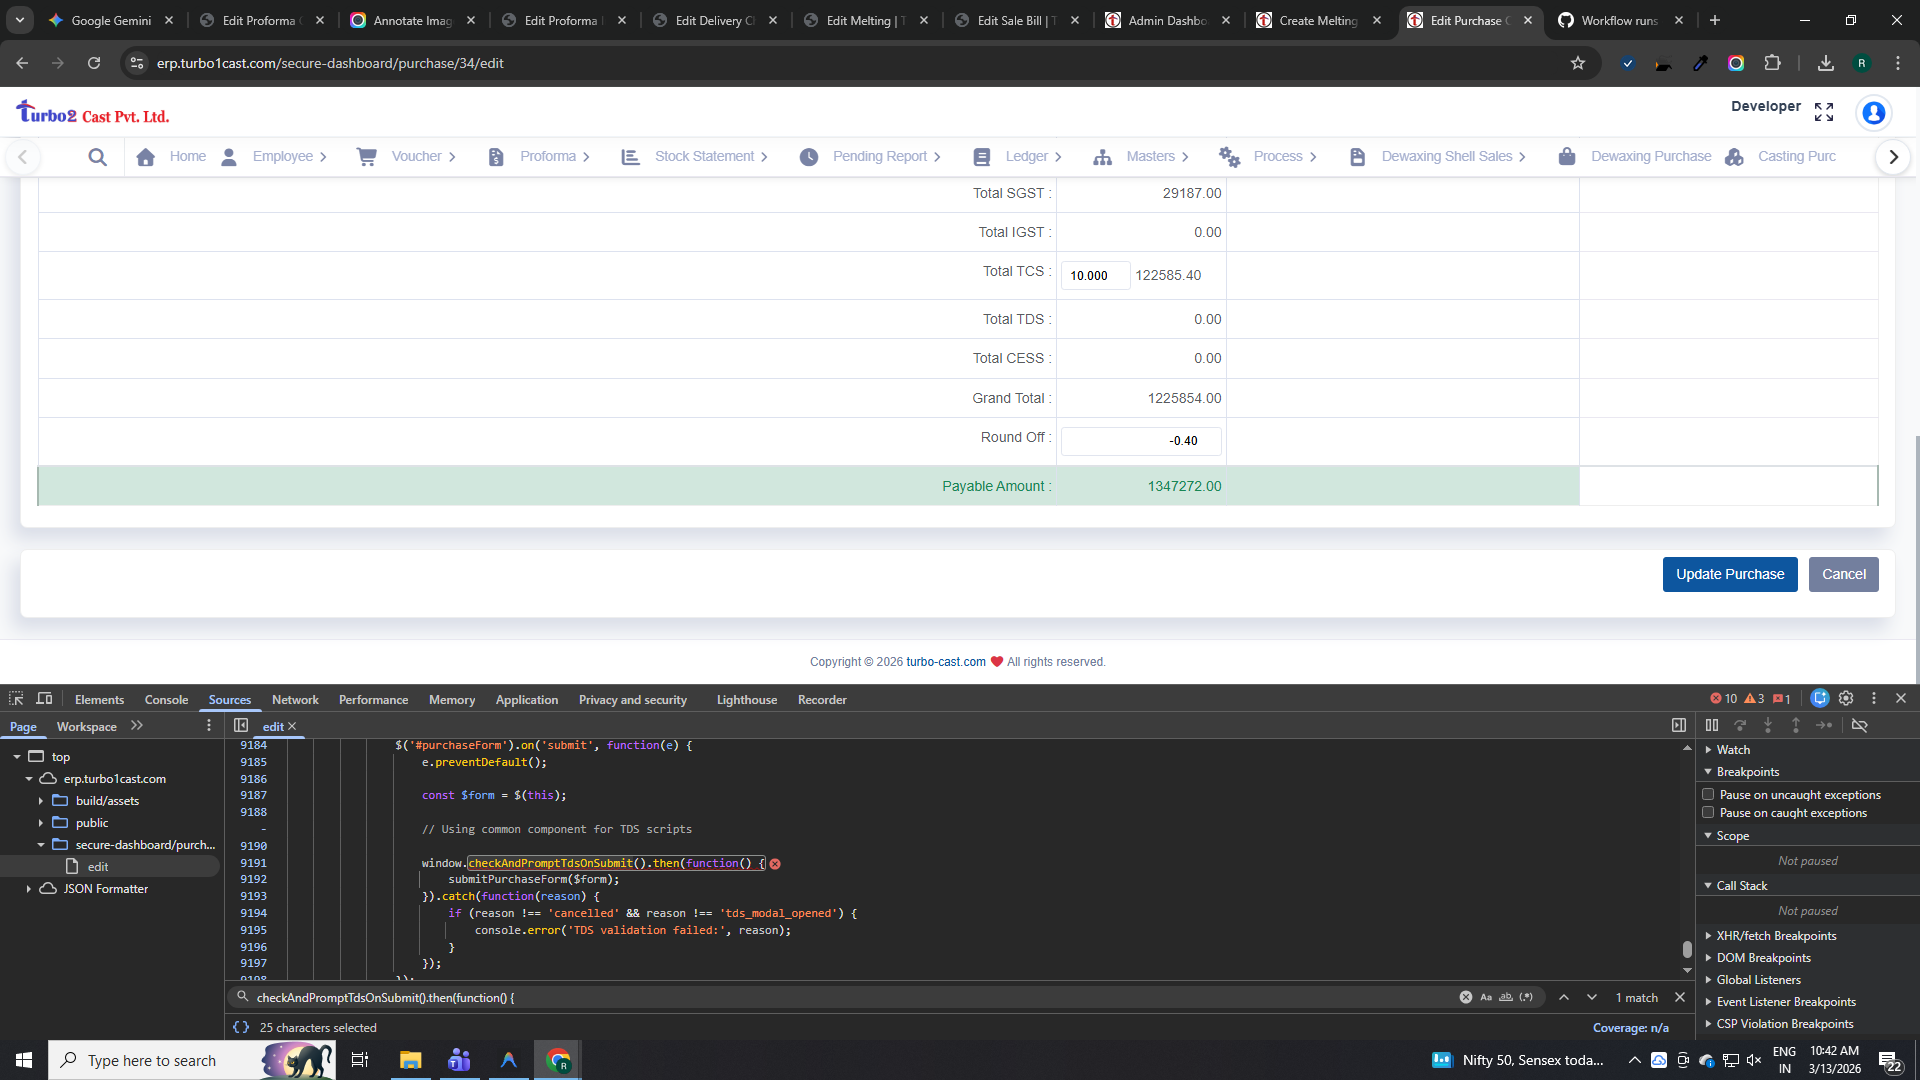The height and width of the screenshot is (1080, 1920).
Task: Switch to the Console tab
Action: [166, 700]
